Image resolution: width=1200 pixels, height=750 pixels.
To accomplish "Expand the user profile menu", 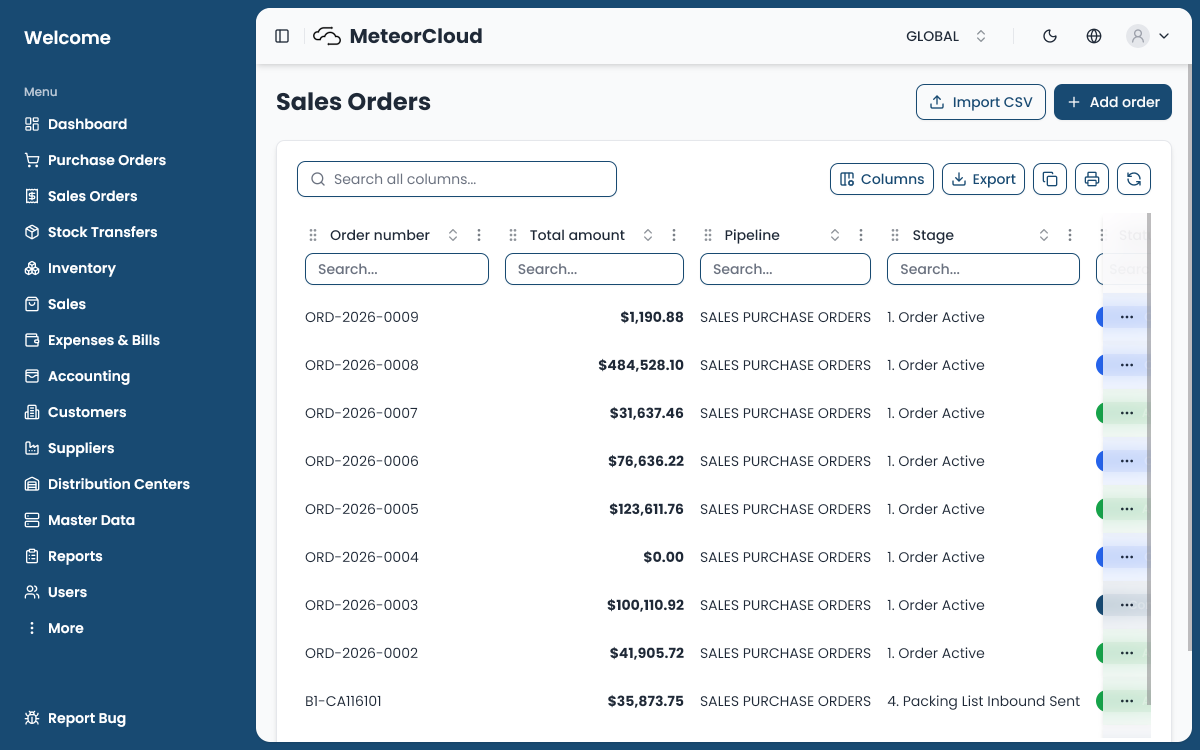I will [x=1148, y=36].
